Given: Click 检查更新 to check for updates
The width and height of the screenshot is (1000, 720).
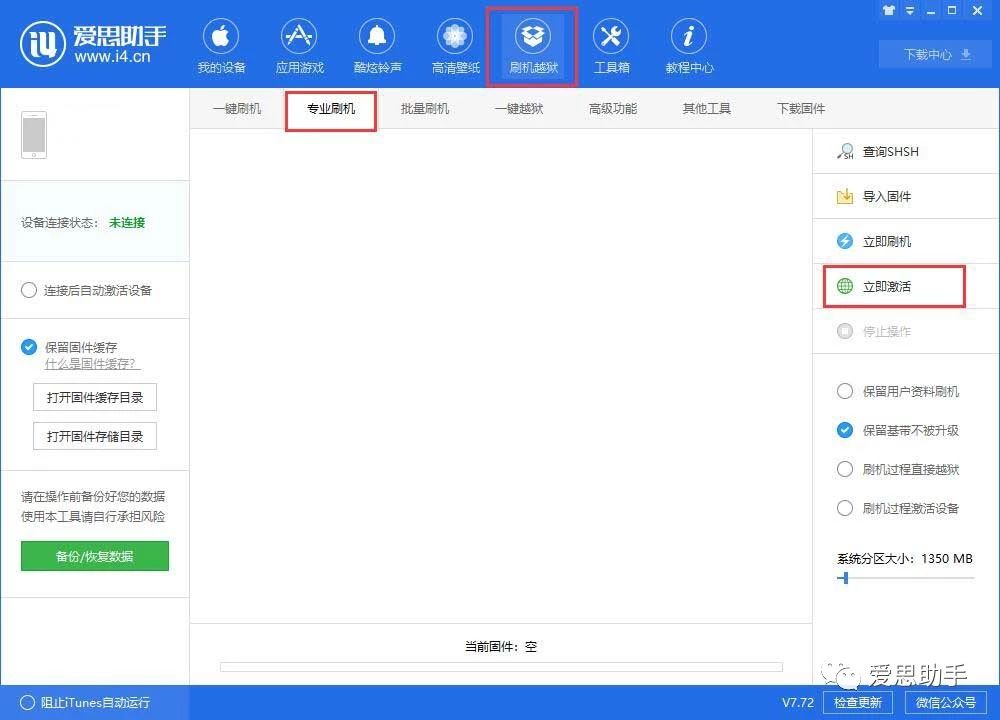Looking at the screenshot, I should tap(857, 703).
